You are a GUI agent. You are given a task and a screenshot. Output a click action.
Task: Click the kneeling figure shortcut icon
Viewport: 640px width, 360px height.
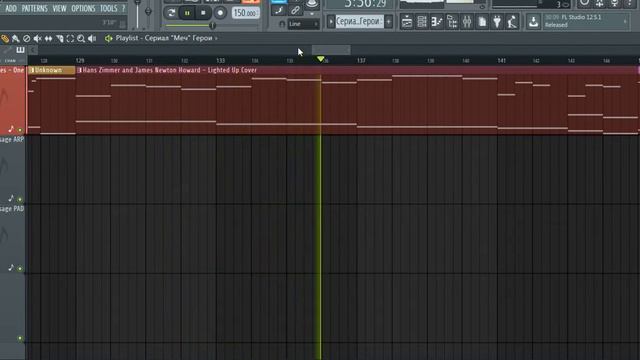coord(512,22)
